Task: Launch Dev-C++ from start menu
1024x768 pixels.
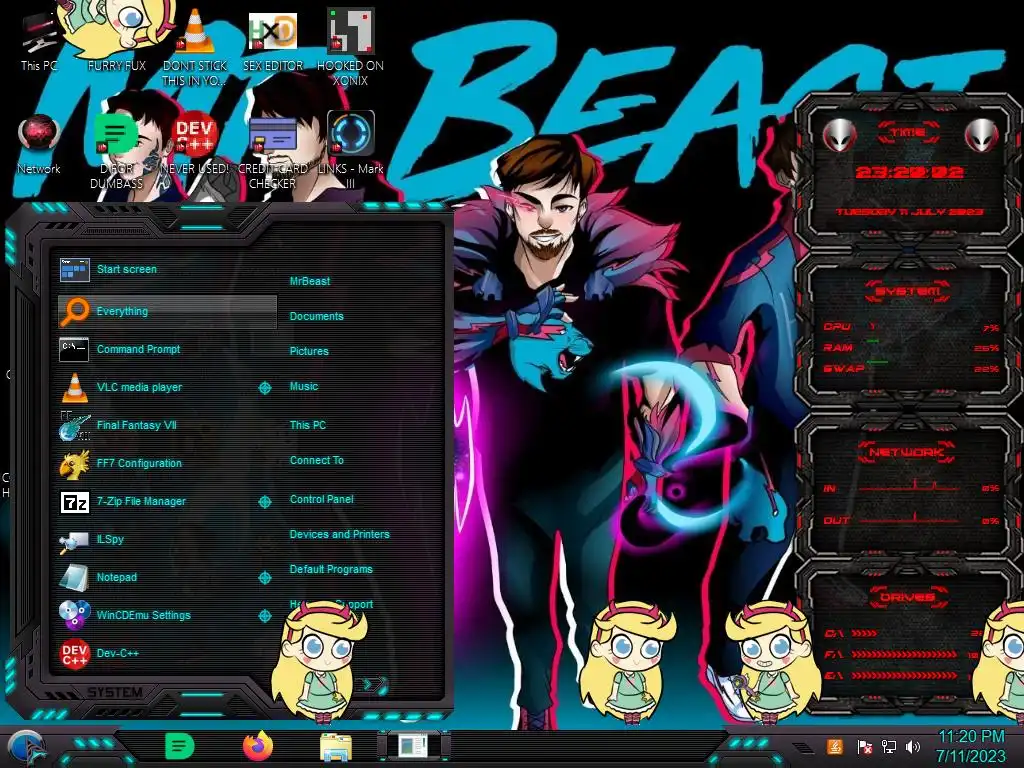Action: point(167,653)
